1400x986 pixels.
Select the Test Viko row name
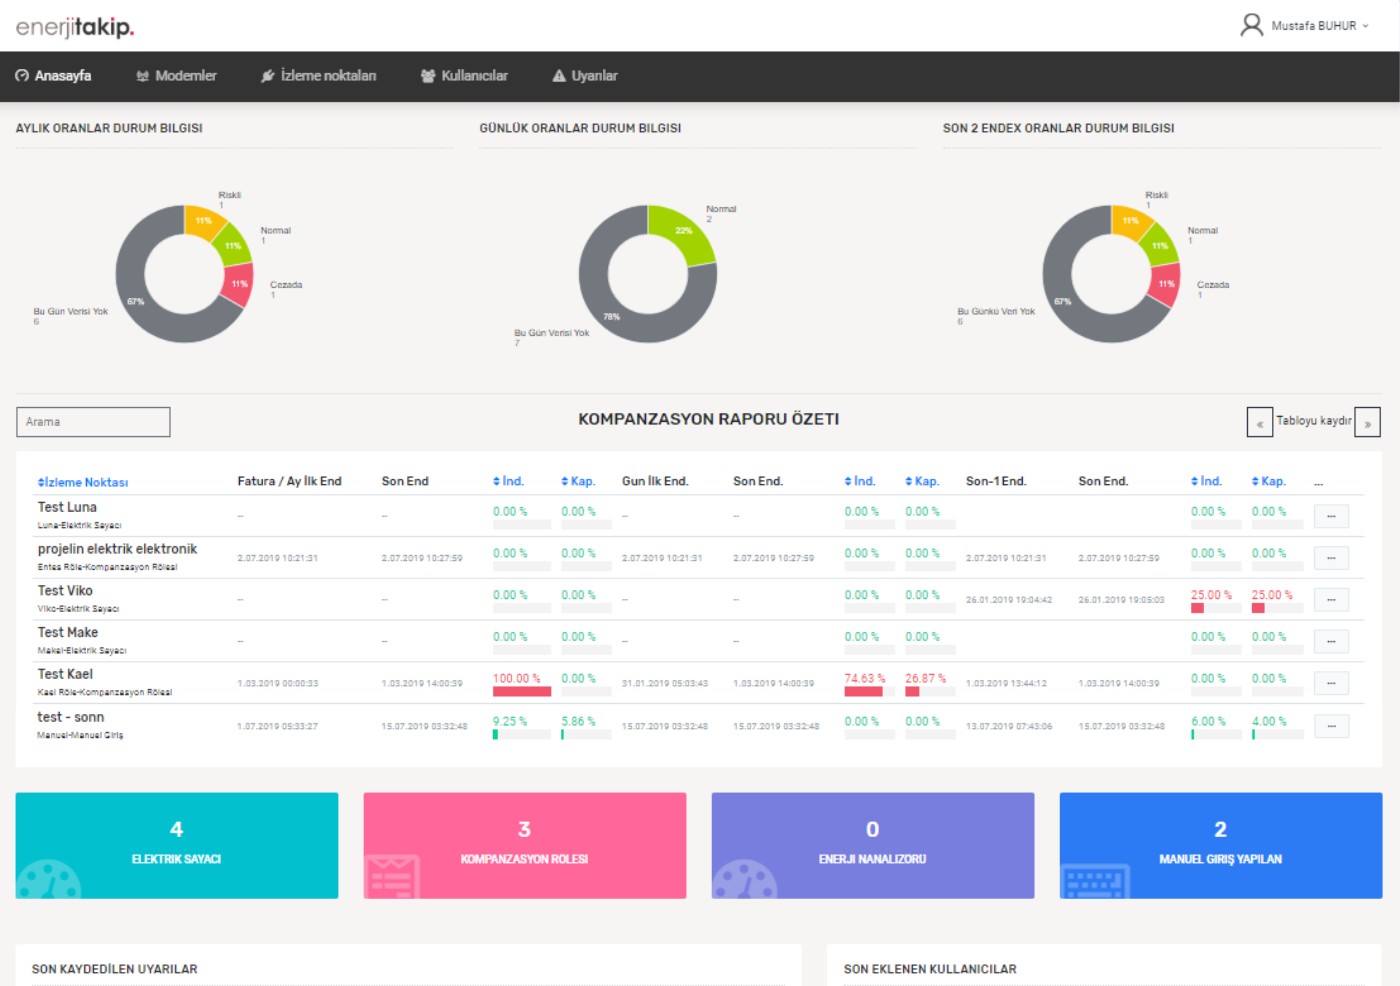click(65, 591)
